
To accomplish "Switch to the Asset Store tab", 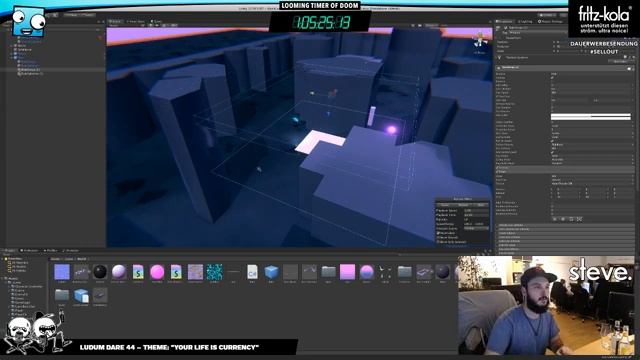I will pyautogui.click(x=136, y=21).
